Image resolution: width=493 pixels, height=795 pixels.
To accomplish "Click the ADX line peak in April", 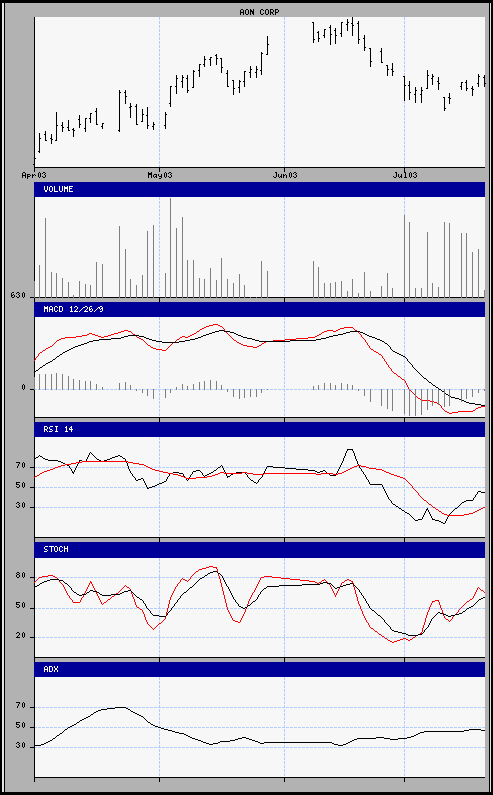I will click(121, 707).
